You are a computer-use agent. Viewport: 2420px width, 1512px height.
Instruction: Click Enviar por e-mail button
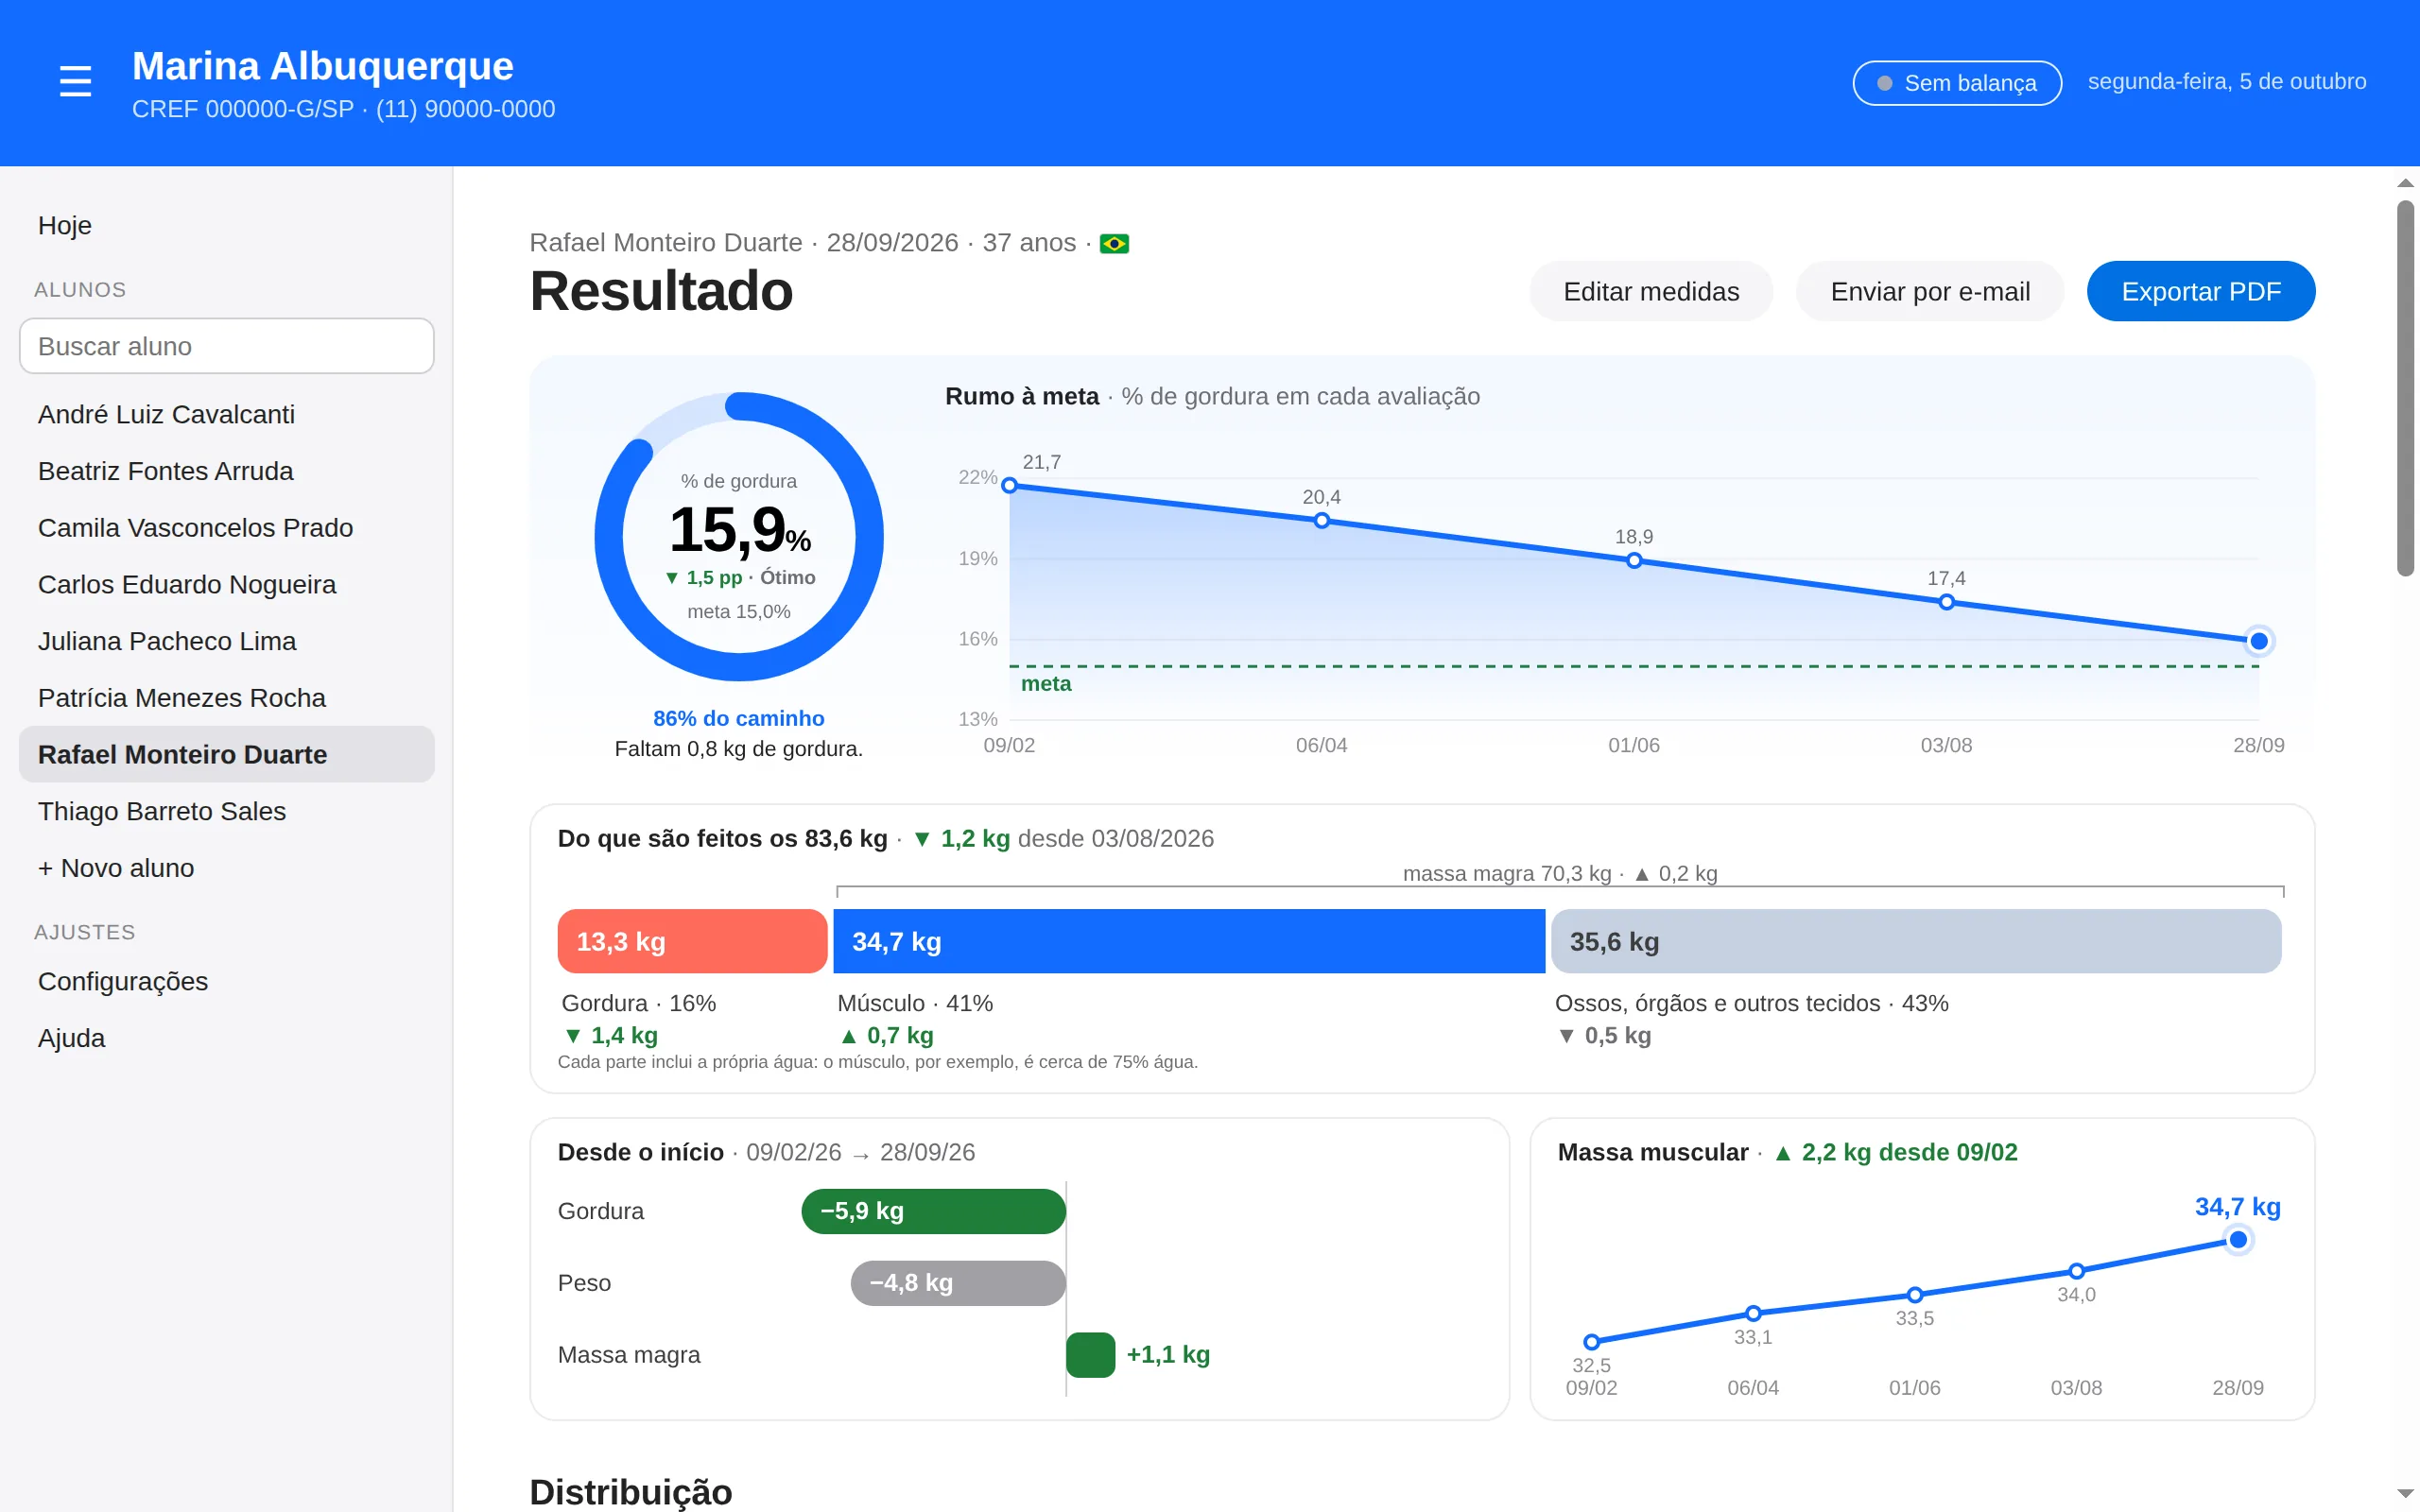(1930, 291)
